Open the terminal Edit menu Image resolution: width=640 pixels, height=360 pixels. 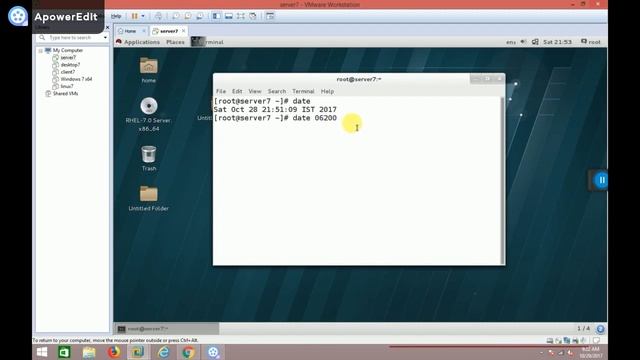(x=237, y=91)
